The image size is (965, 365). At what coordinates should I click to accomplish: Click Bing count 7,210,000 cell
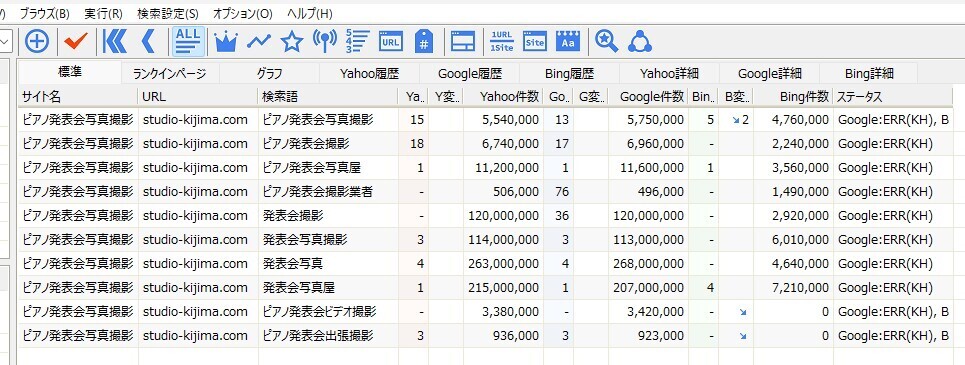[793, 288]
